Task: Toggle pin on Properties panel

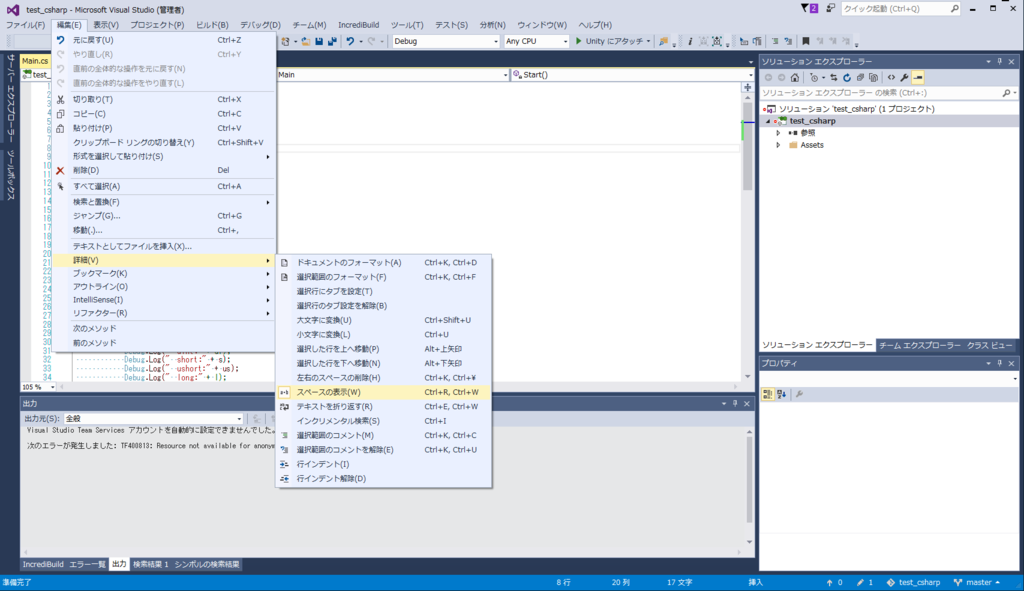Action: click(x=999, y=363)
